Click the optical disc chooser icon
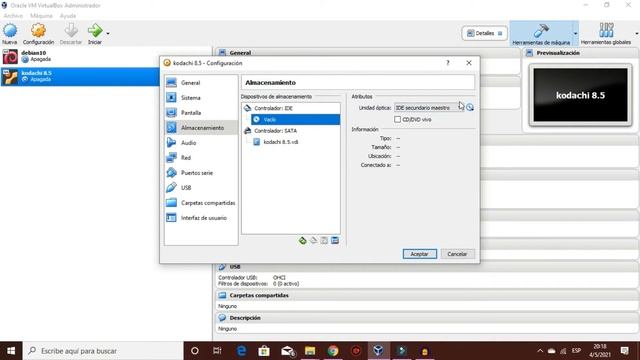The width and height of the screenshot is (640, 360). [470, 107]
